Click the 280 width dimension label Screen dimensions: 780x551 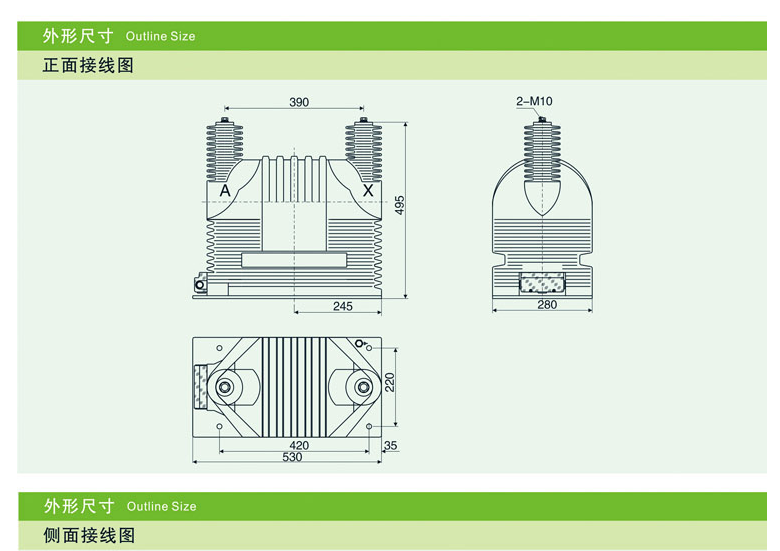click(x=547, y=305)
